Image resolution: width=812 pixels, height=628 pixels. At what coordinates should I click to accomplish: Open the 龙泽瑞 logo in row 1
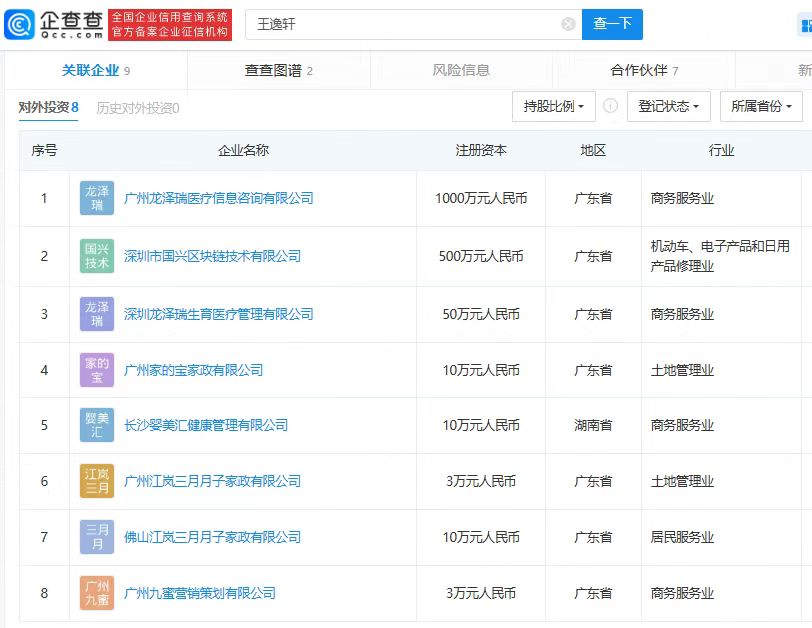97,198
